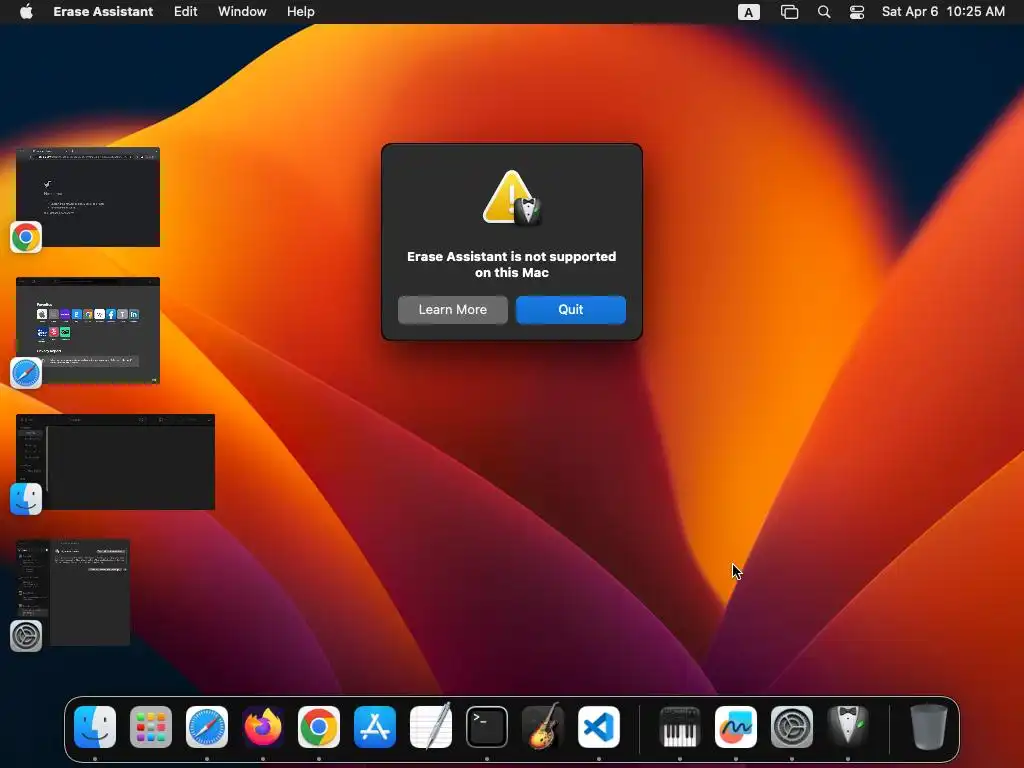Click the keyboard input source icon
1024x768 pixels.
coord(748,12)
